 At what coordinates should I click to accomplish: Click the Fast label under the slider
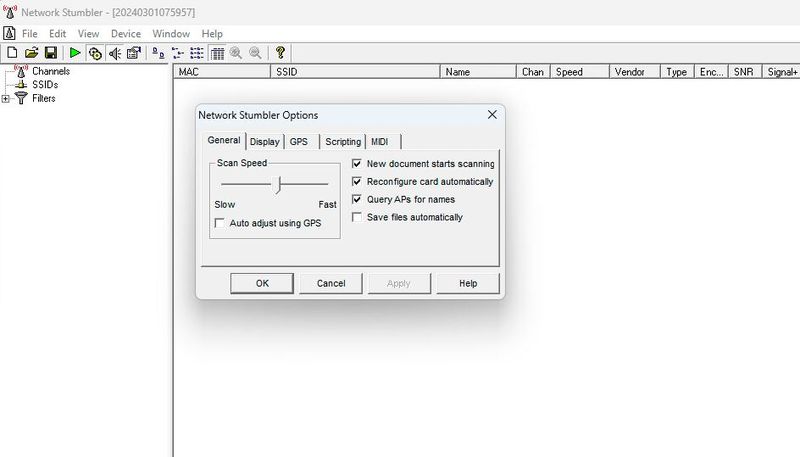pyautogui.click(x=328, y=205)
